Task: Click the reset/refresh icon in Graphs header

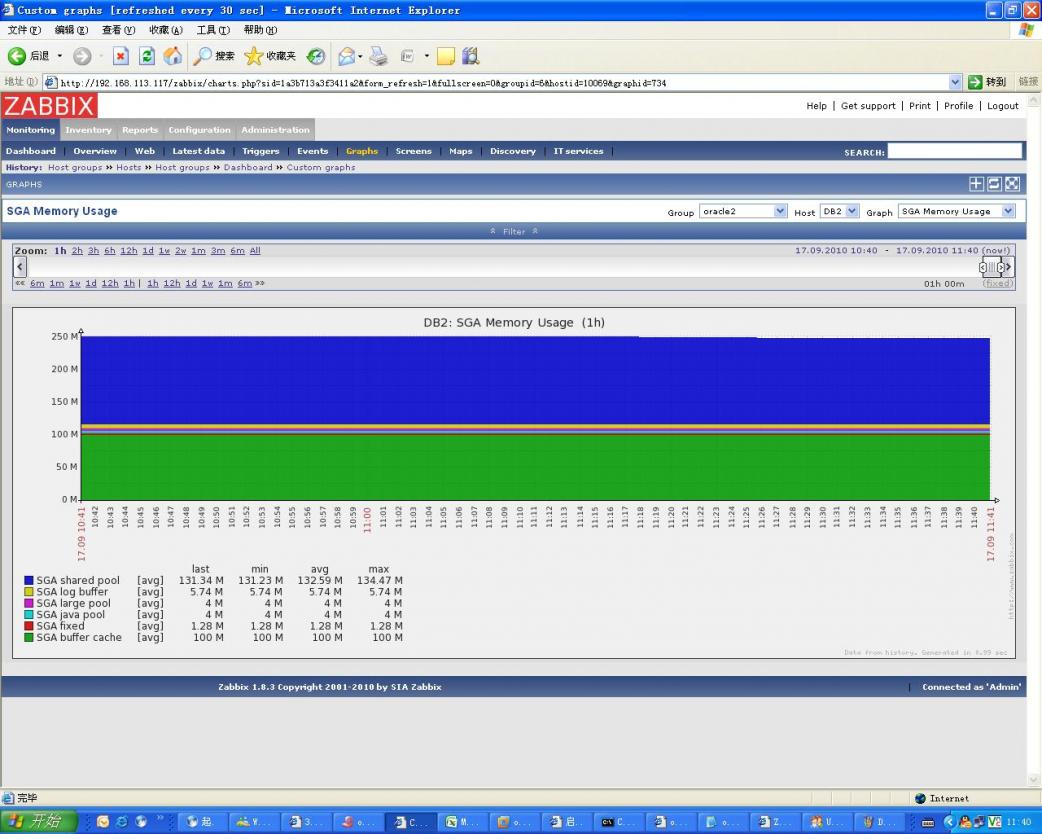Action: 994,184
